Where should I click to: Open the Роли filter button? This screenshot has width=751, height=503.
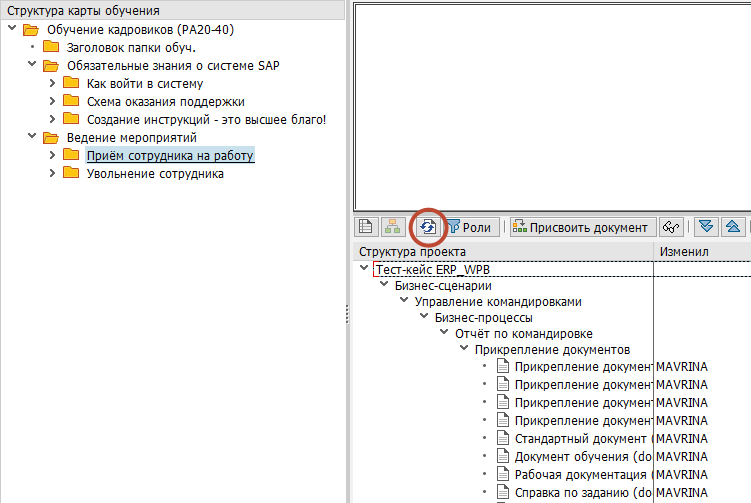click(469, 227)
